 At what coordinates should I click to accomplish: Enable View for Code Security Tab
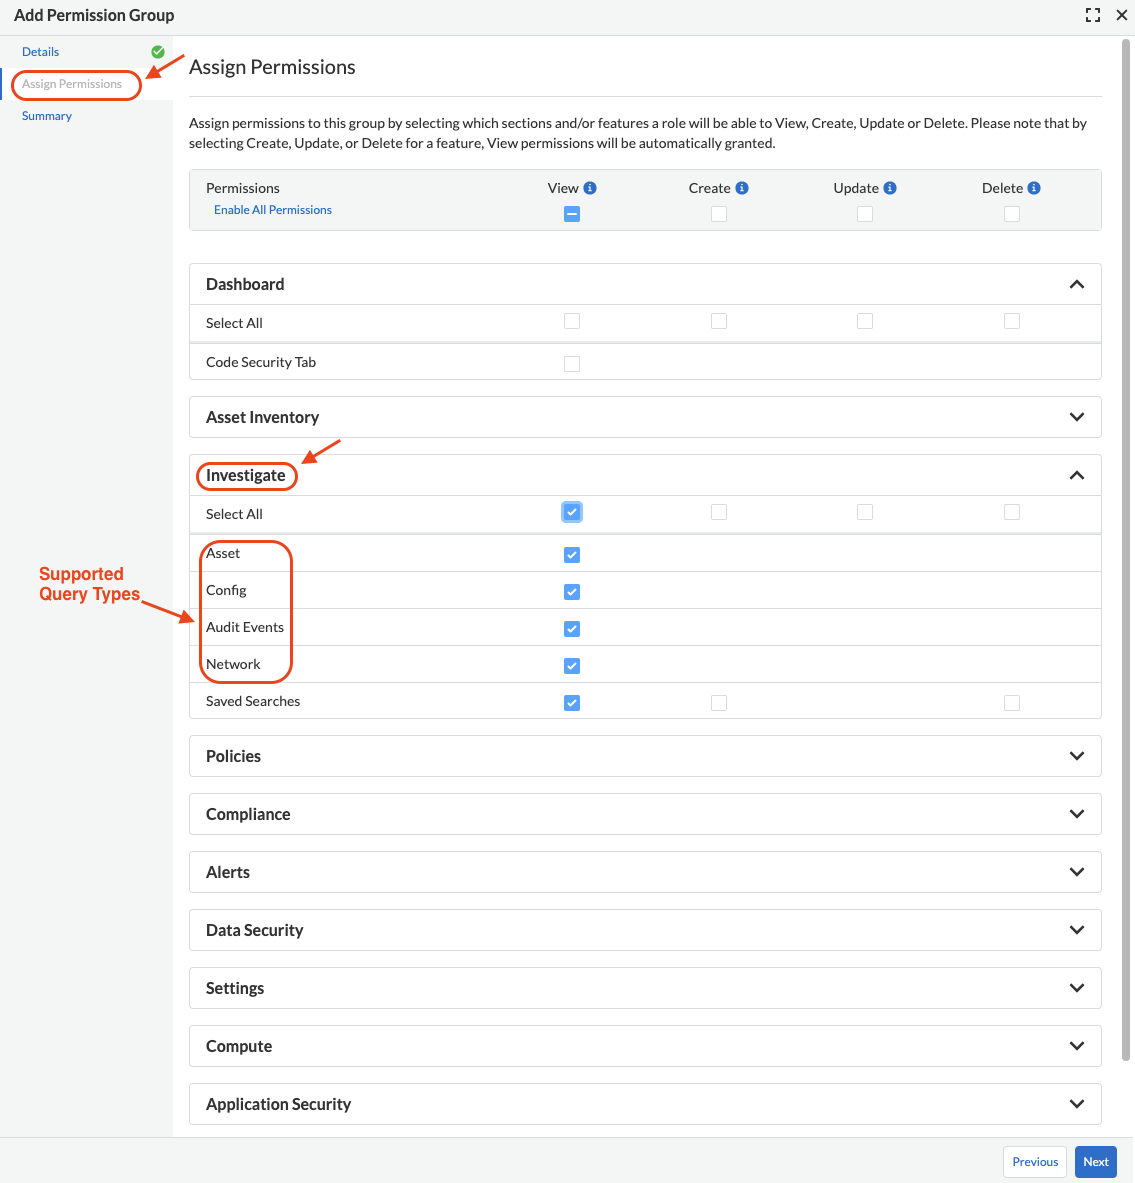click(572, 364)
